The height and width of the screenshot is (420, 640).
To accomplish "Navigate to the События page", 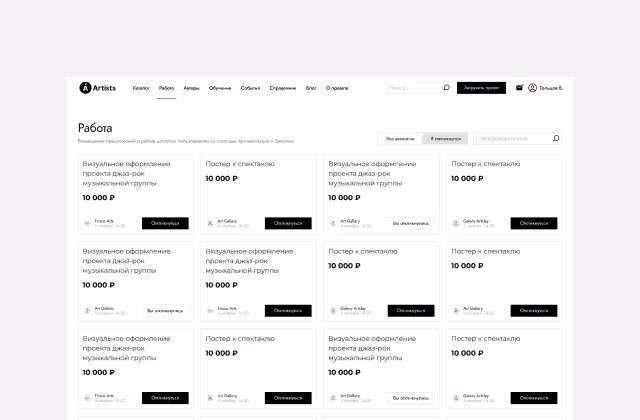I will (250, 88).
